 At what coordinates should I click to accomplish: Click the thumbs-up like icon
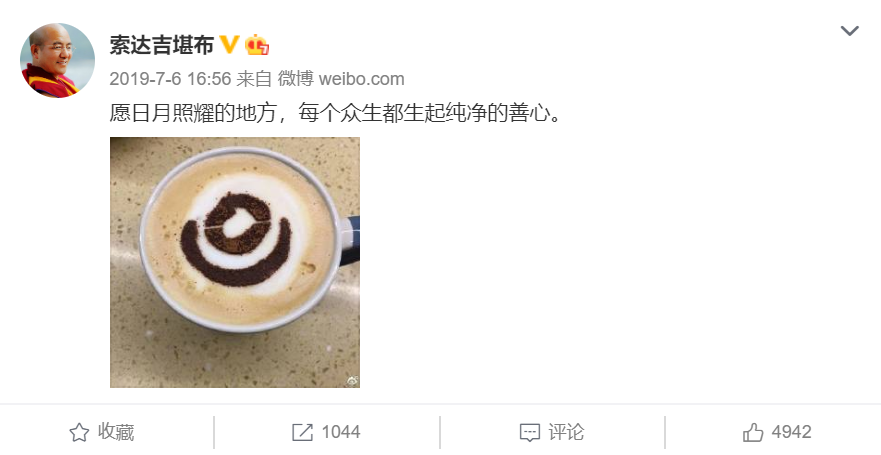[x=753, y=432]
